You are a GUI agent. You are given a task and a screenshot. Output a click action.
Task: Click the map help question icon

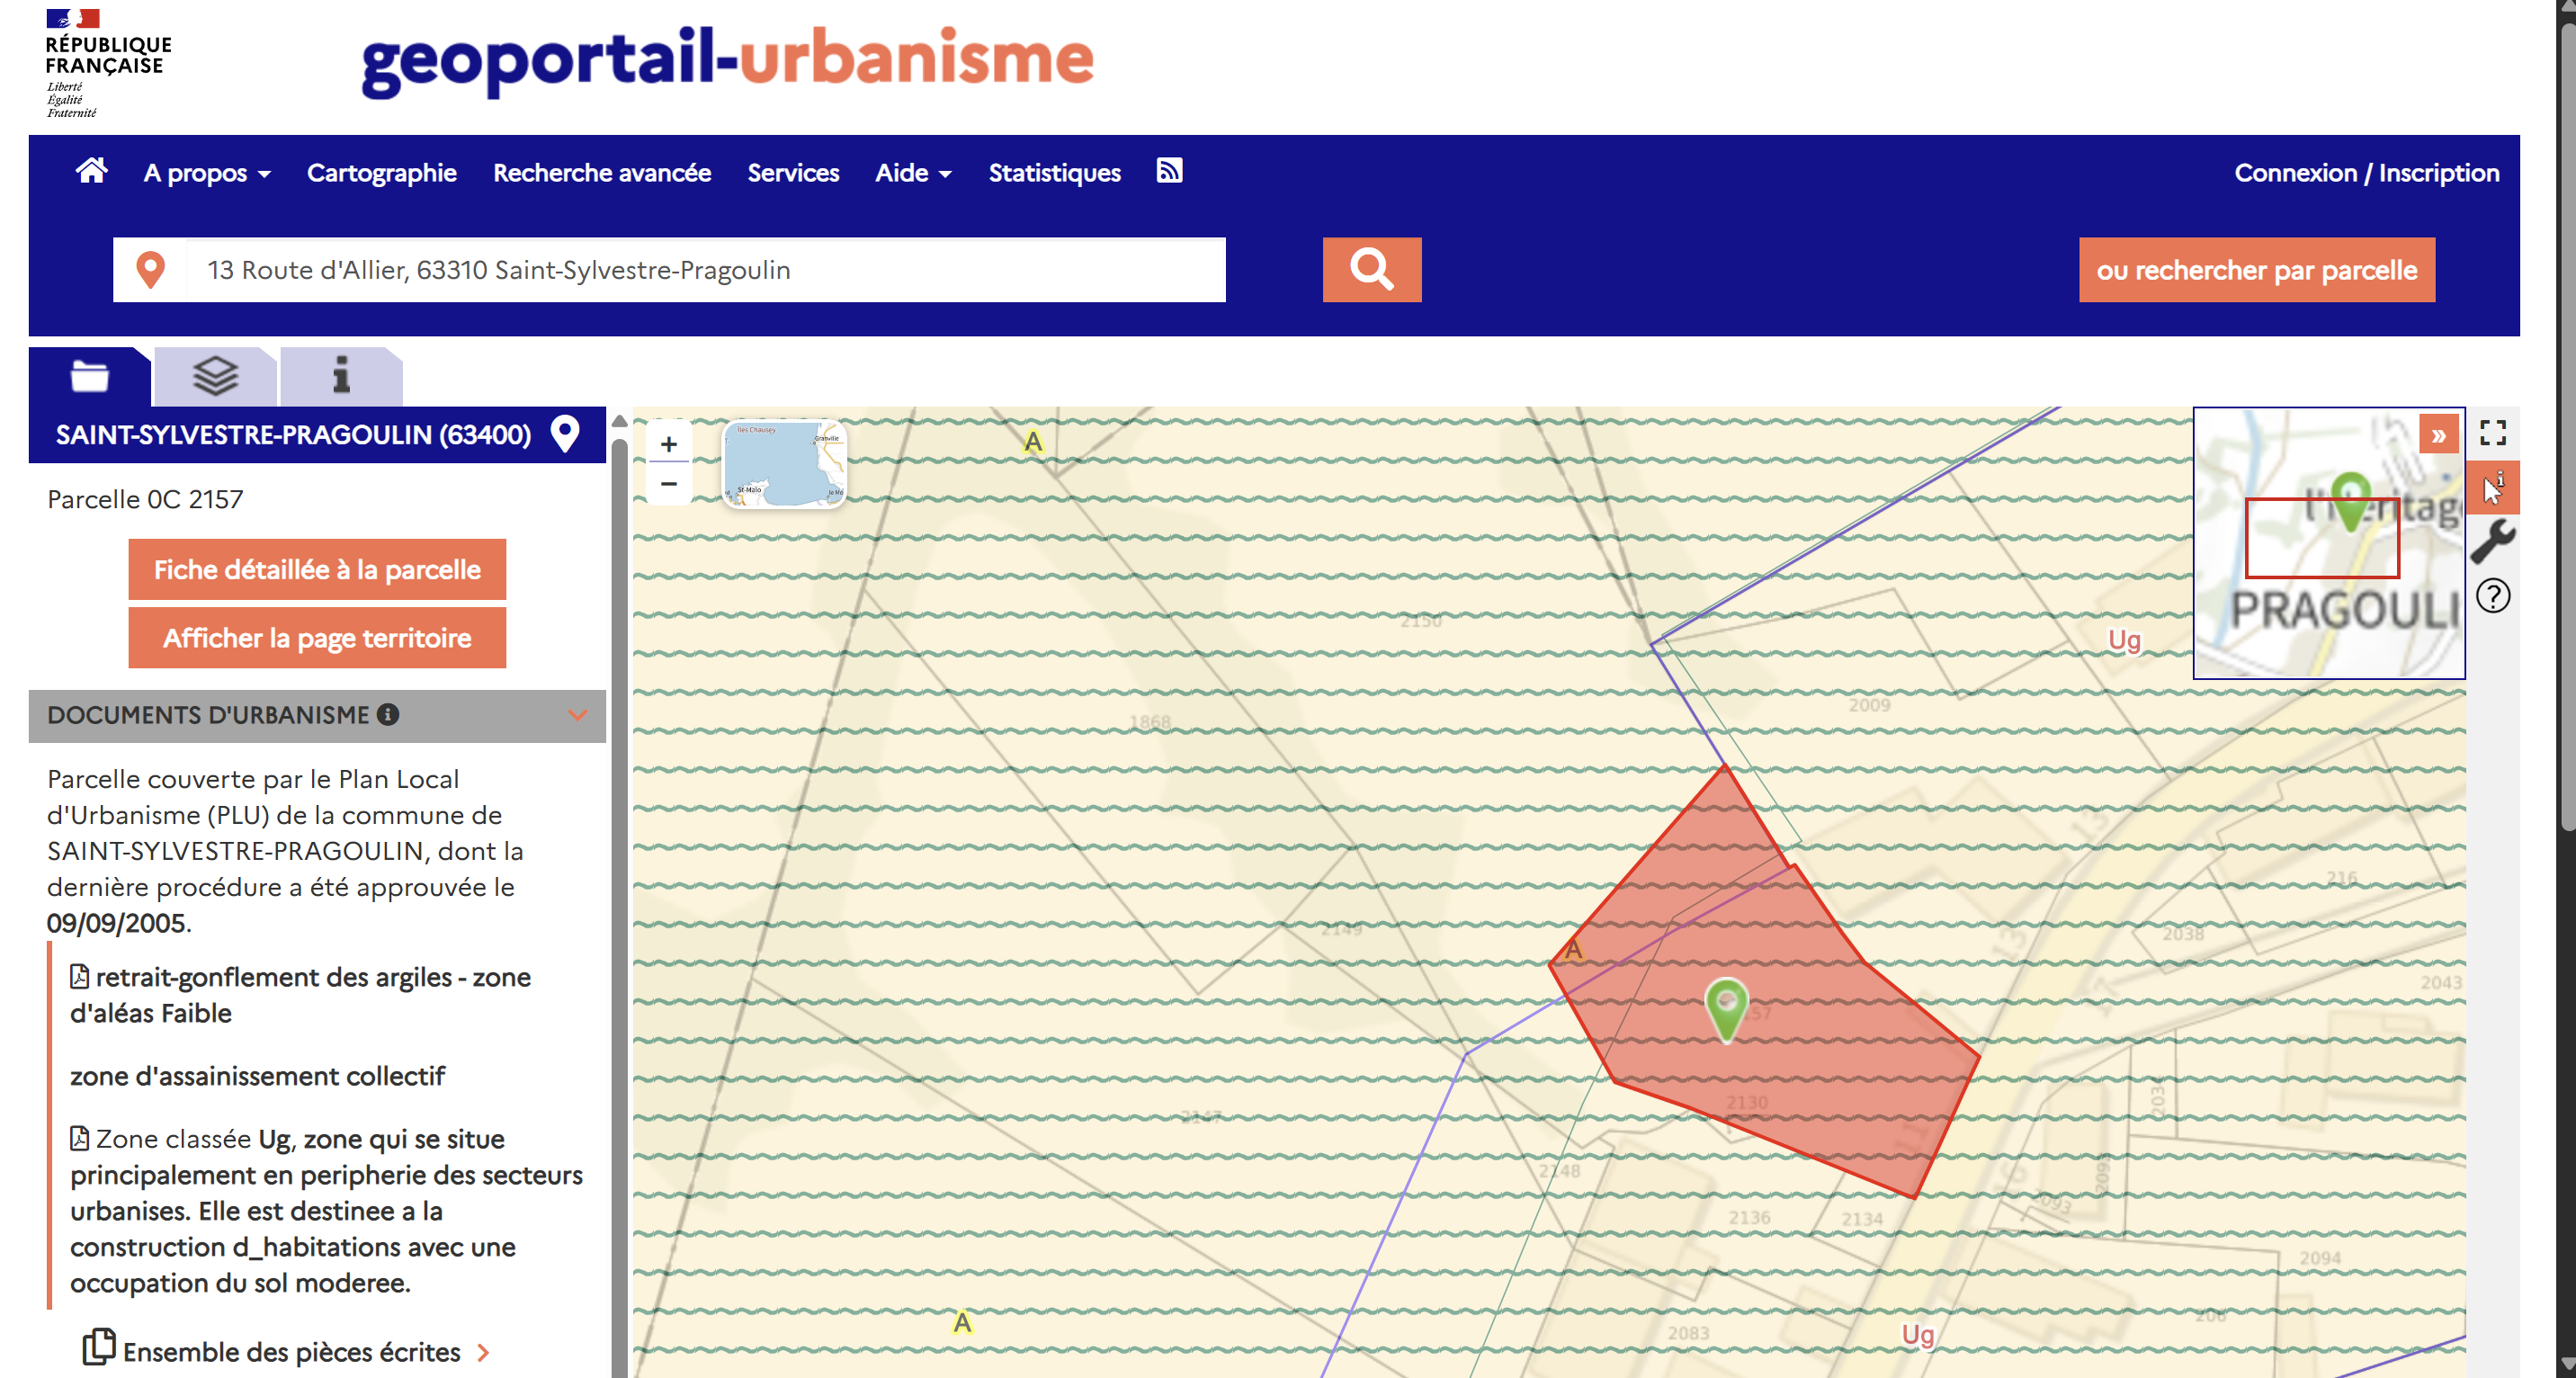[x=2492, y=596]
